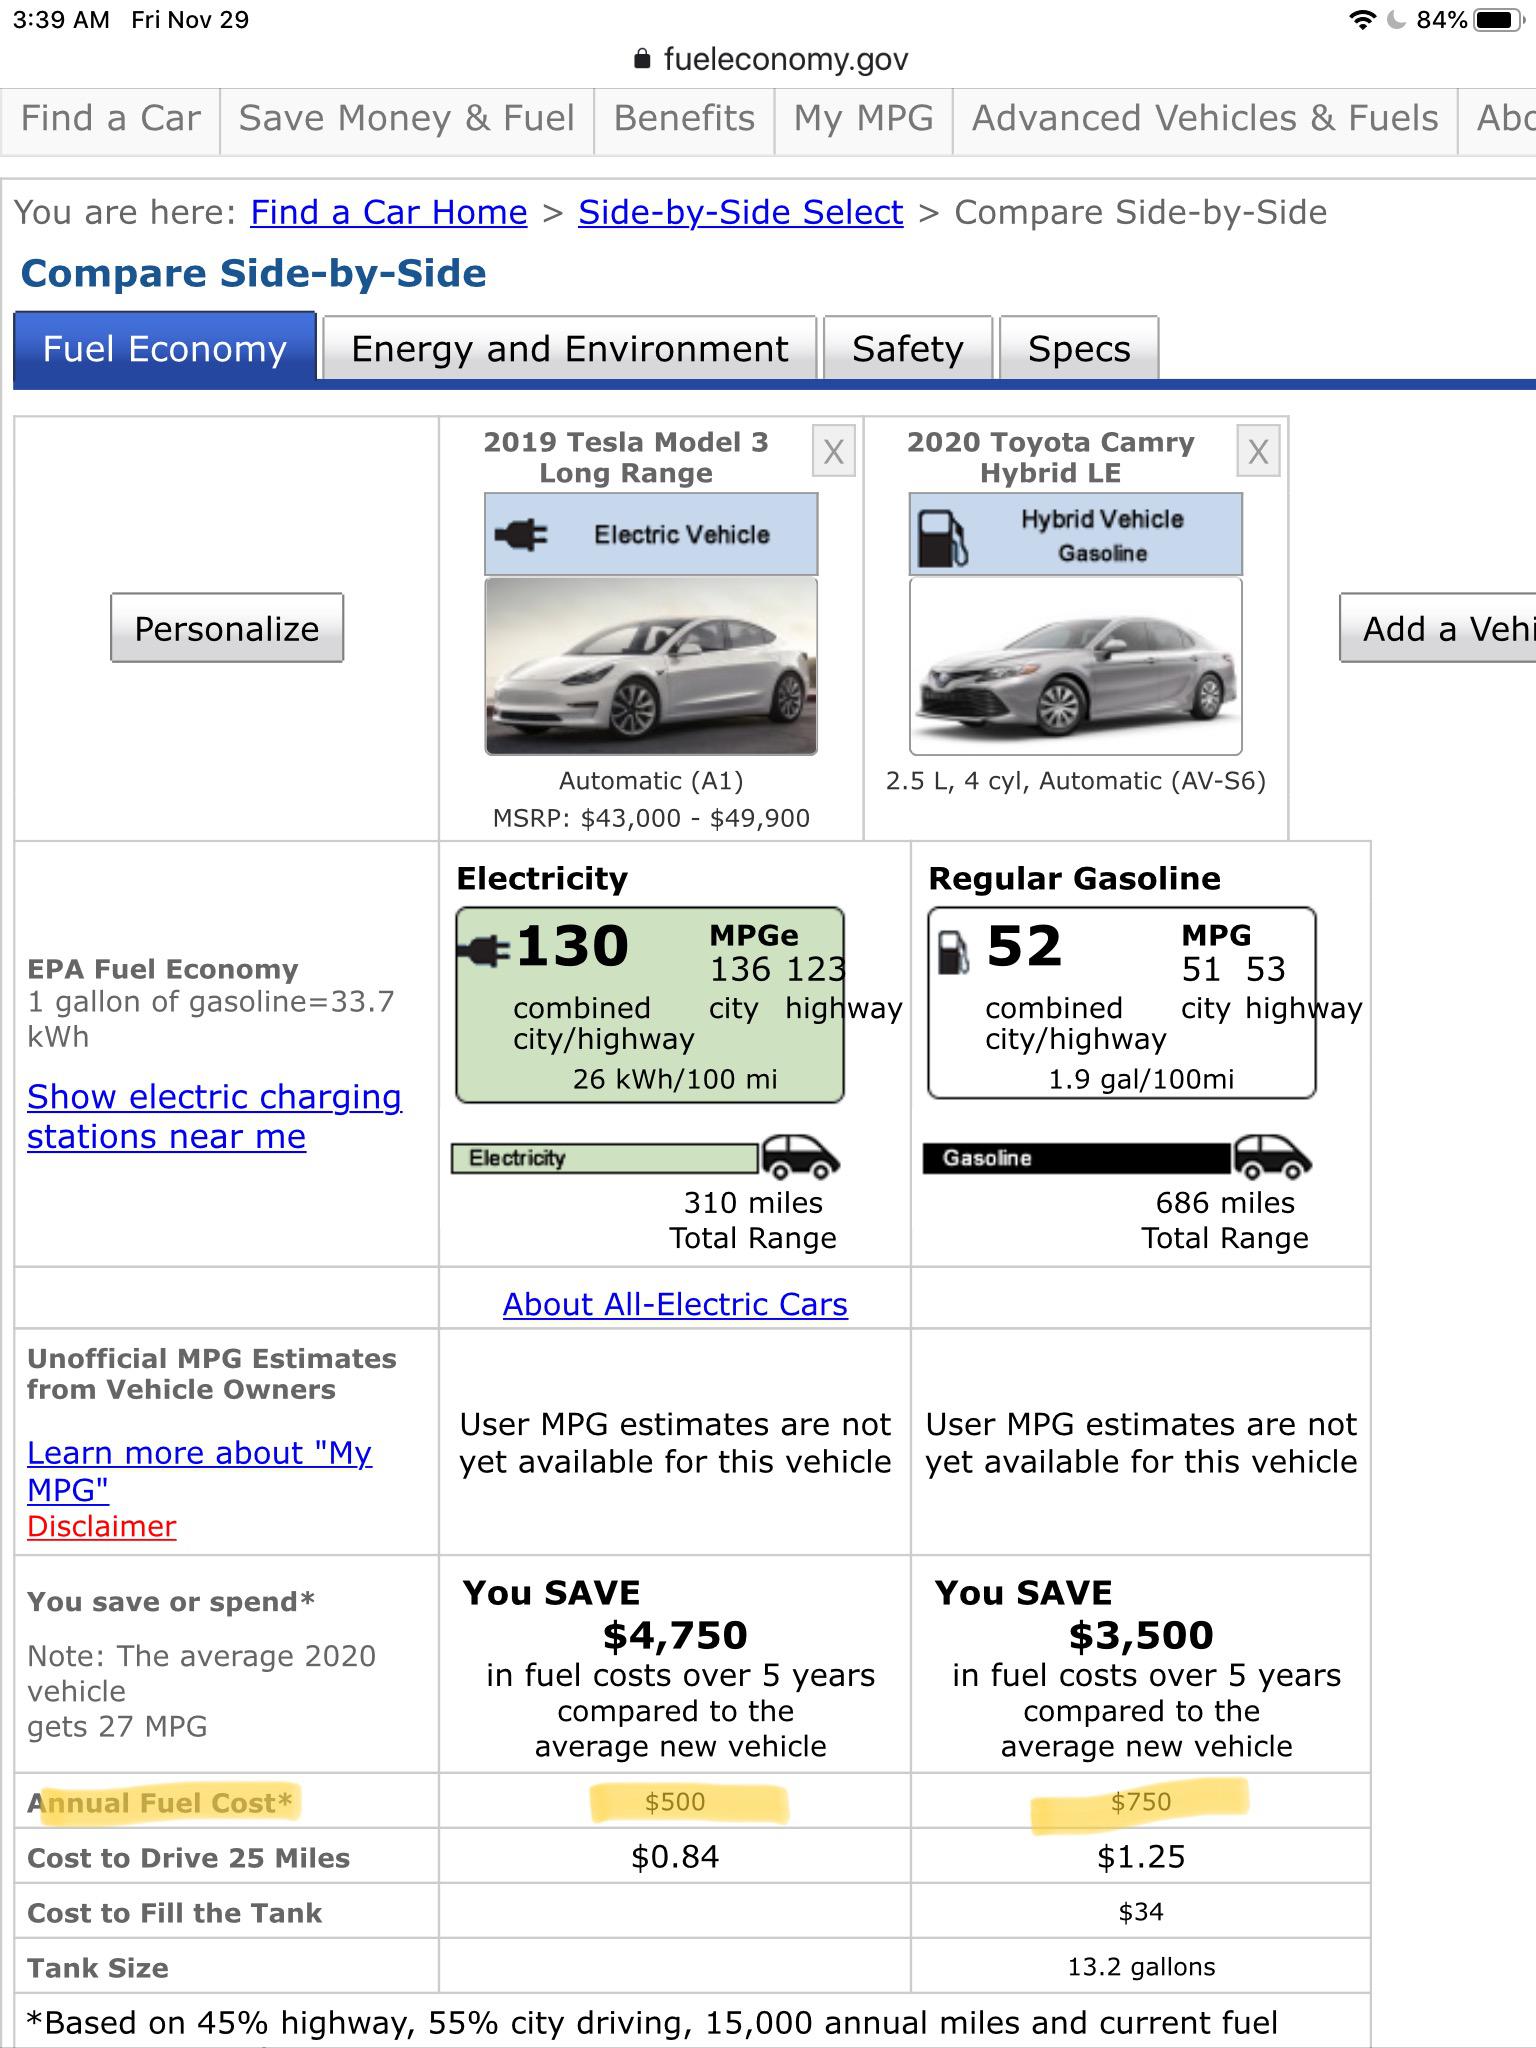Click the $4,750 savings amount

click(x=675, y=1635)
